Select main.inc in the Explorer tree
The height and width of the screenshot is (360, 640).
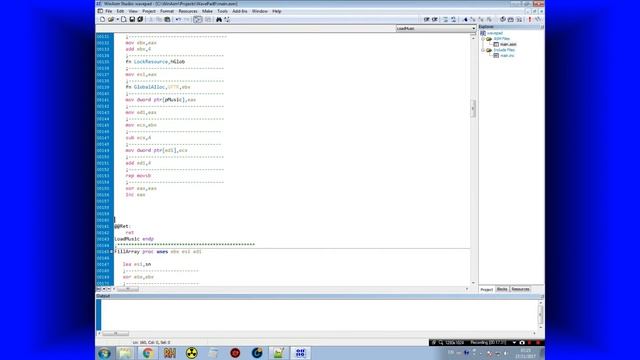click(x=507, y=55)
